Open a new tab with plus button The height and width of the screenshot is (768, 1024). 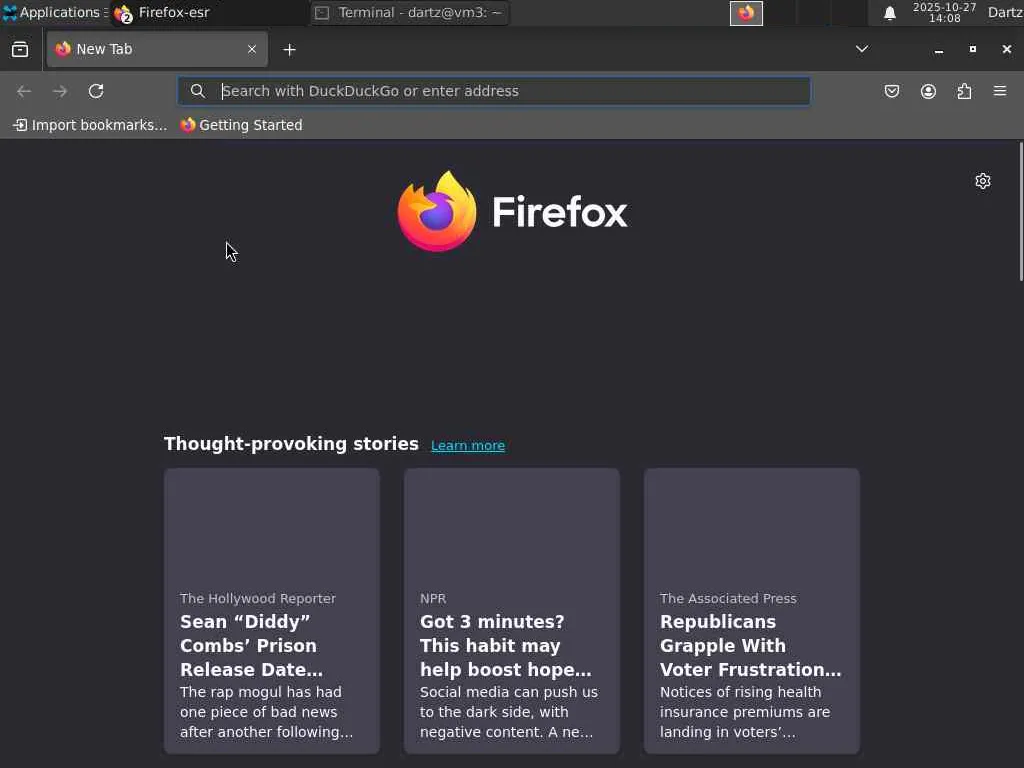[x=289, y=50]
